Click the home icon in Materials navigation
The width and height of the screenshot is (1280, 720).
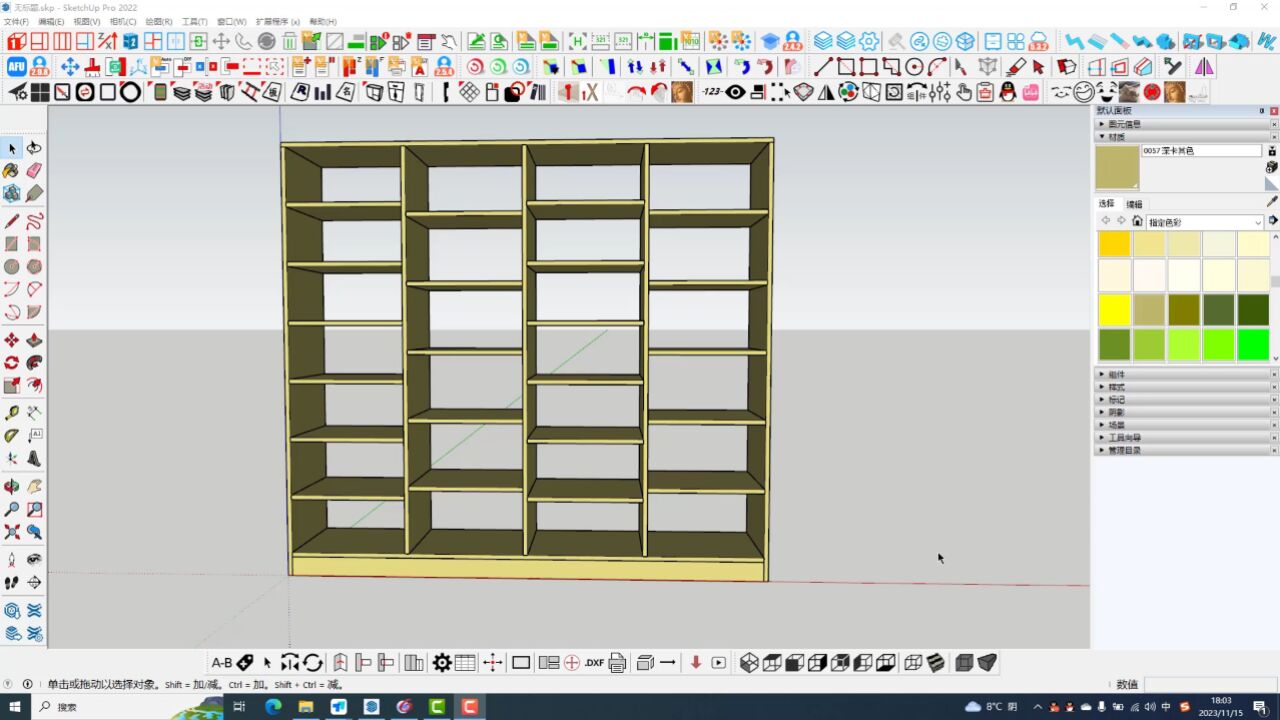click(x=1137, y=221)
